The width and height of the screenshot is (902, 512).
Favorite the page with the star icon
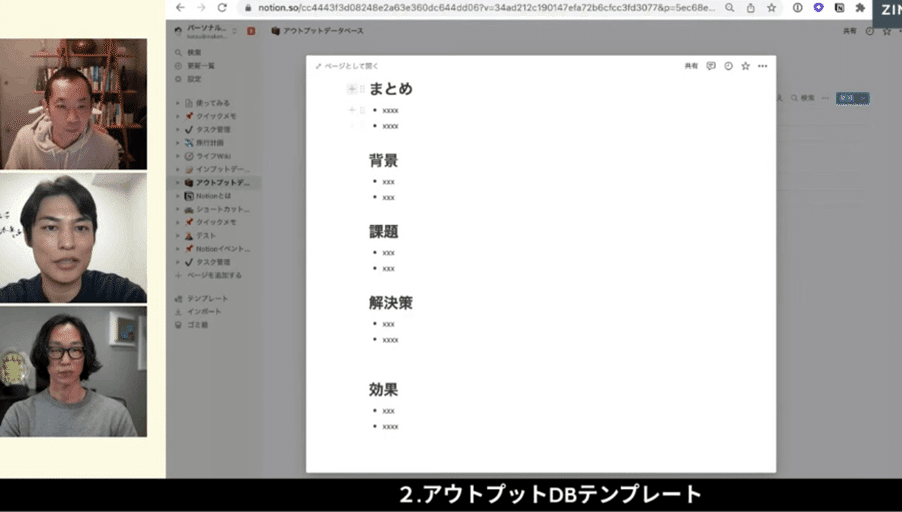(745, 66)
